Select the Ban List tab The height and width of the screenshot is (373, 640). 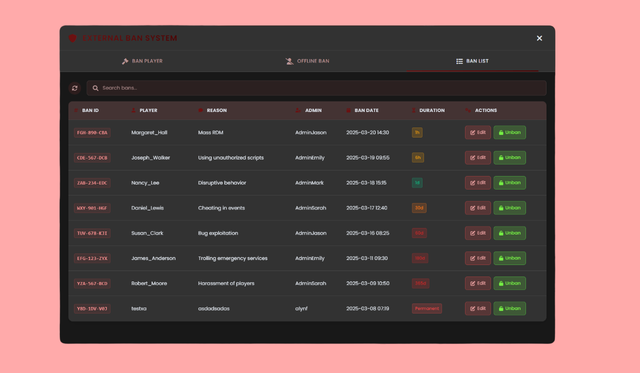click(472, 61)
